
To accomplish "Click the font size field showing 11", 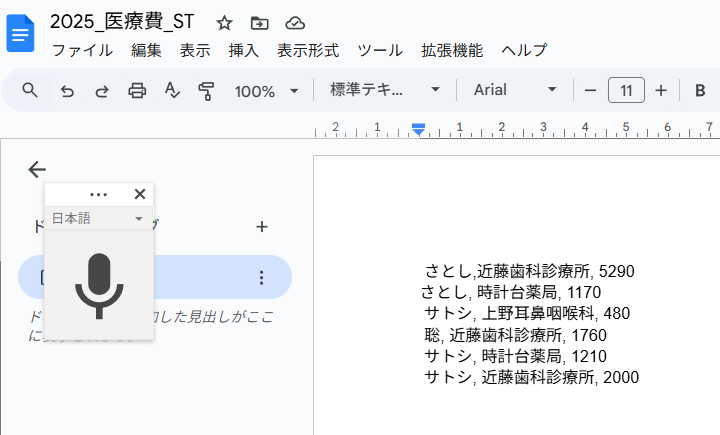I will click(x=626, y=91).
